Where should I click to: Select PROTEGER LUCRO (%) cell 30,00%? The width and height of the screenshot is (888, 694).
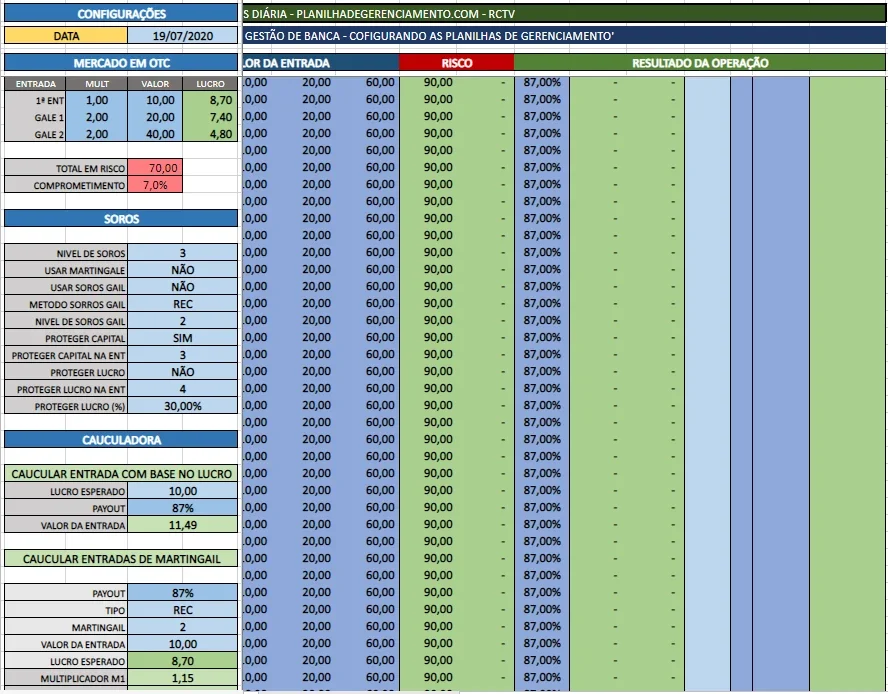(182, 406)
